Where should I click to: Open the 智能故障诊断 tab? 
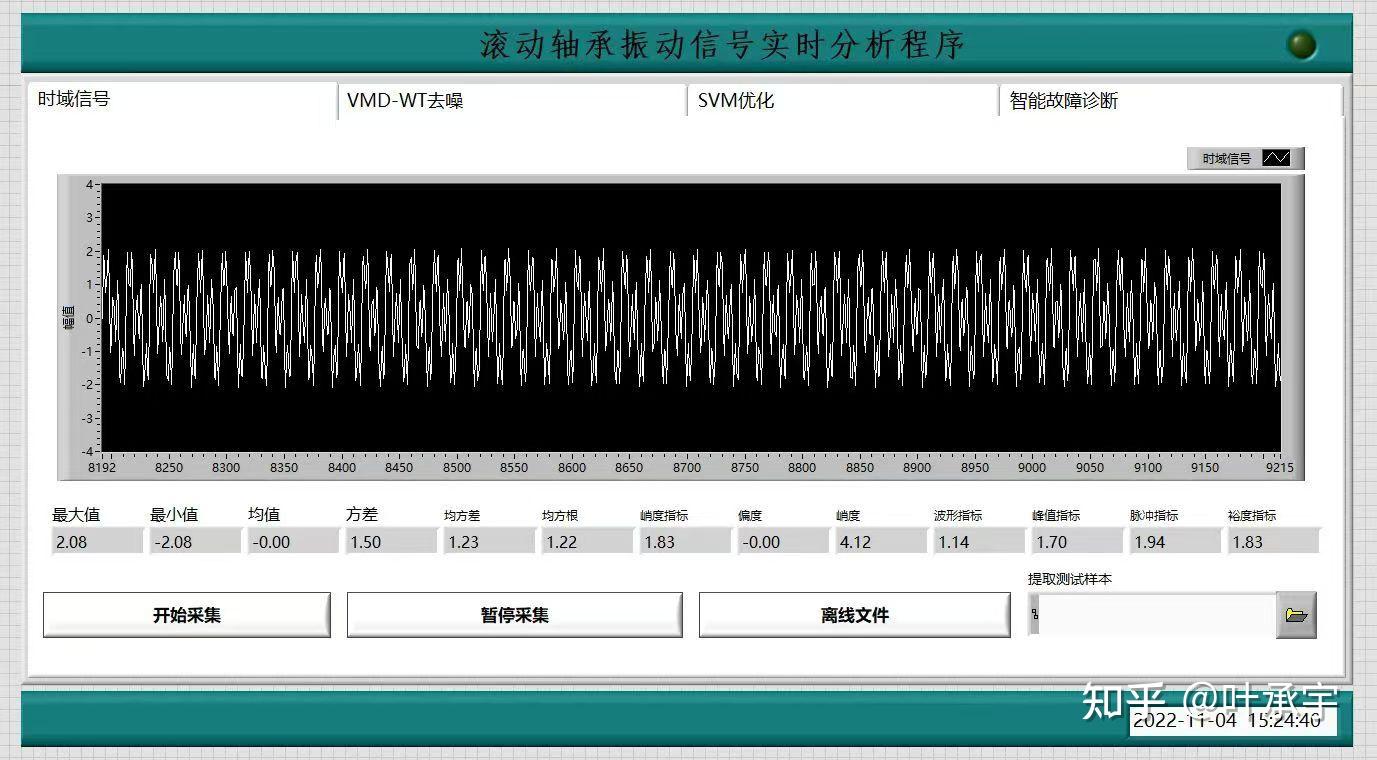(1065, 100)
